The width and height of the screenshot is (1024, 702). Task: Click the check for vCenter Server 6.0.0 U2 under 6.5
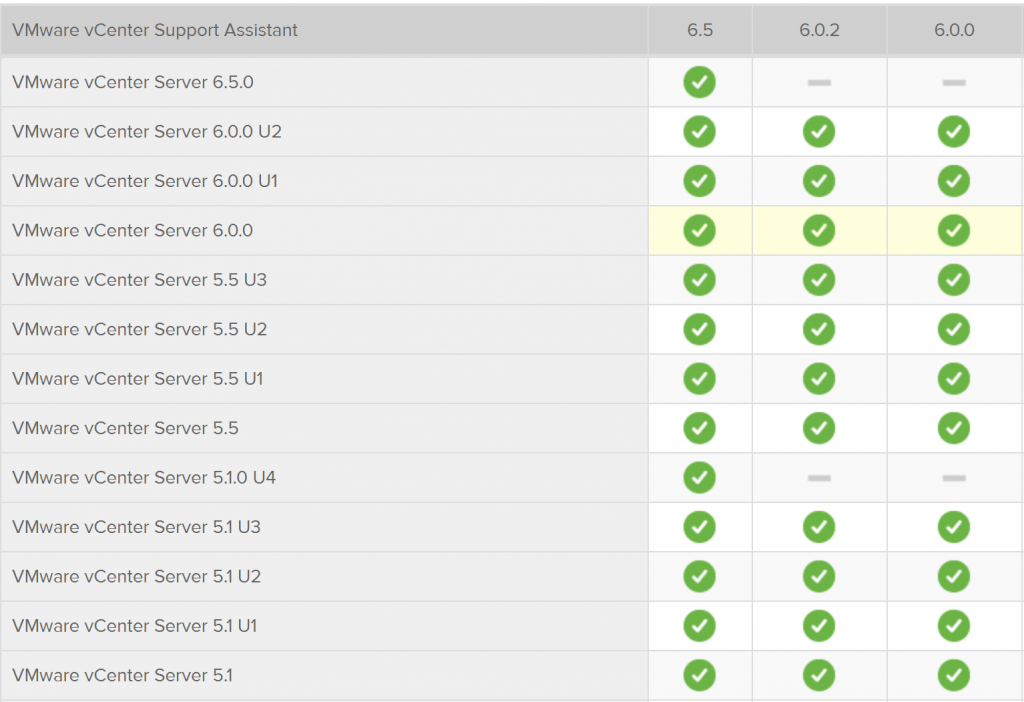coord(699,132)
